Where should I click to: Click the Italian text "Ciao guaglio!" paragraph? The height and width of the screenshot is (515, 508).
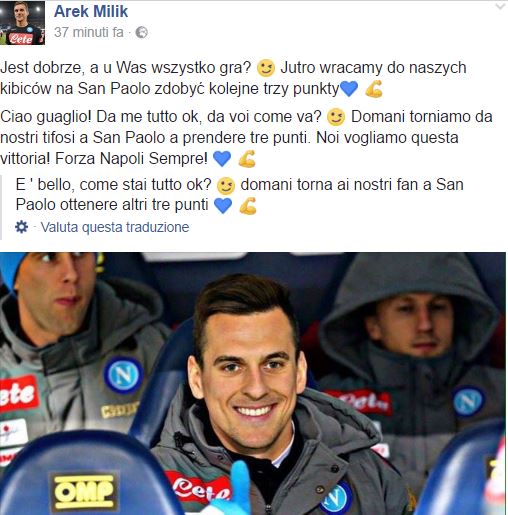(x=246, y=137)
